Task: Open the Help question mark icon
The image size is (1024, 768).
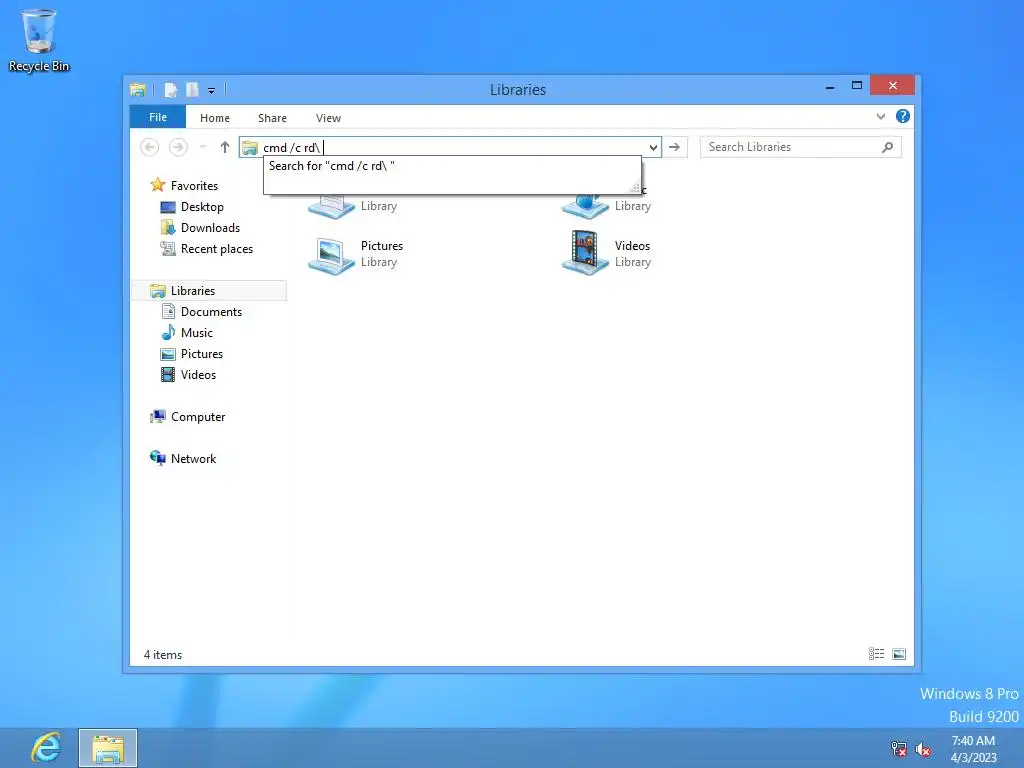Action: pos(903,116)
